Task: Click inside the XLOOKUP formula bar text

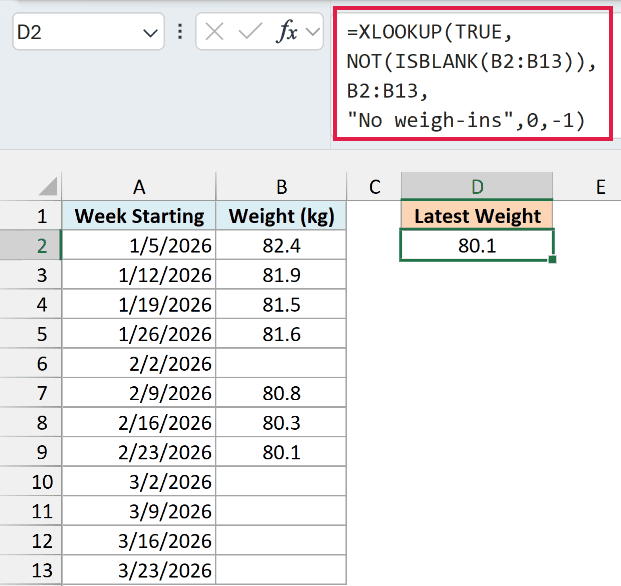Action: (x=473, y=74)
